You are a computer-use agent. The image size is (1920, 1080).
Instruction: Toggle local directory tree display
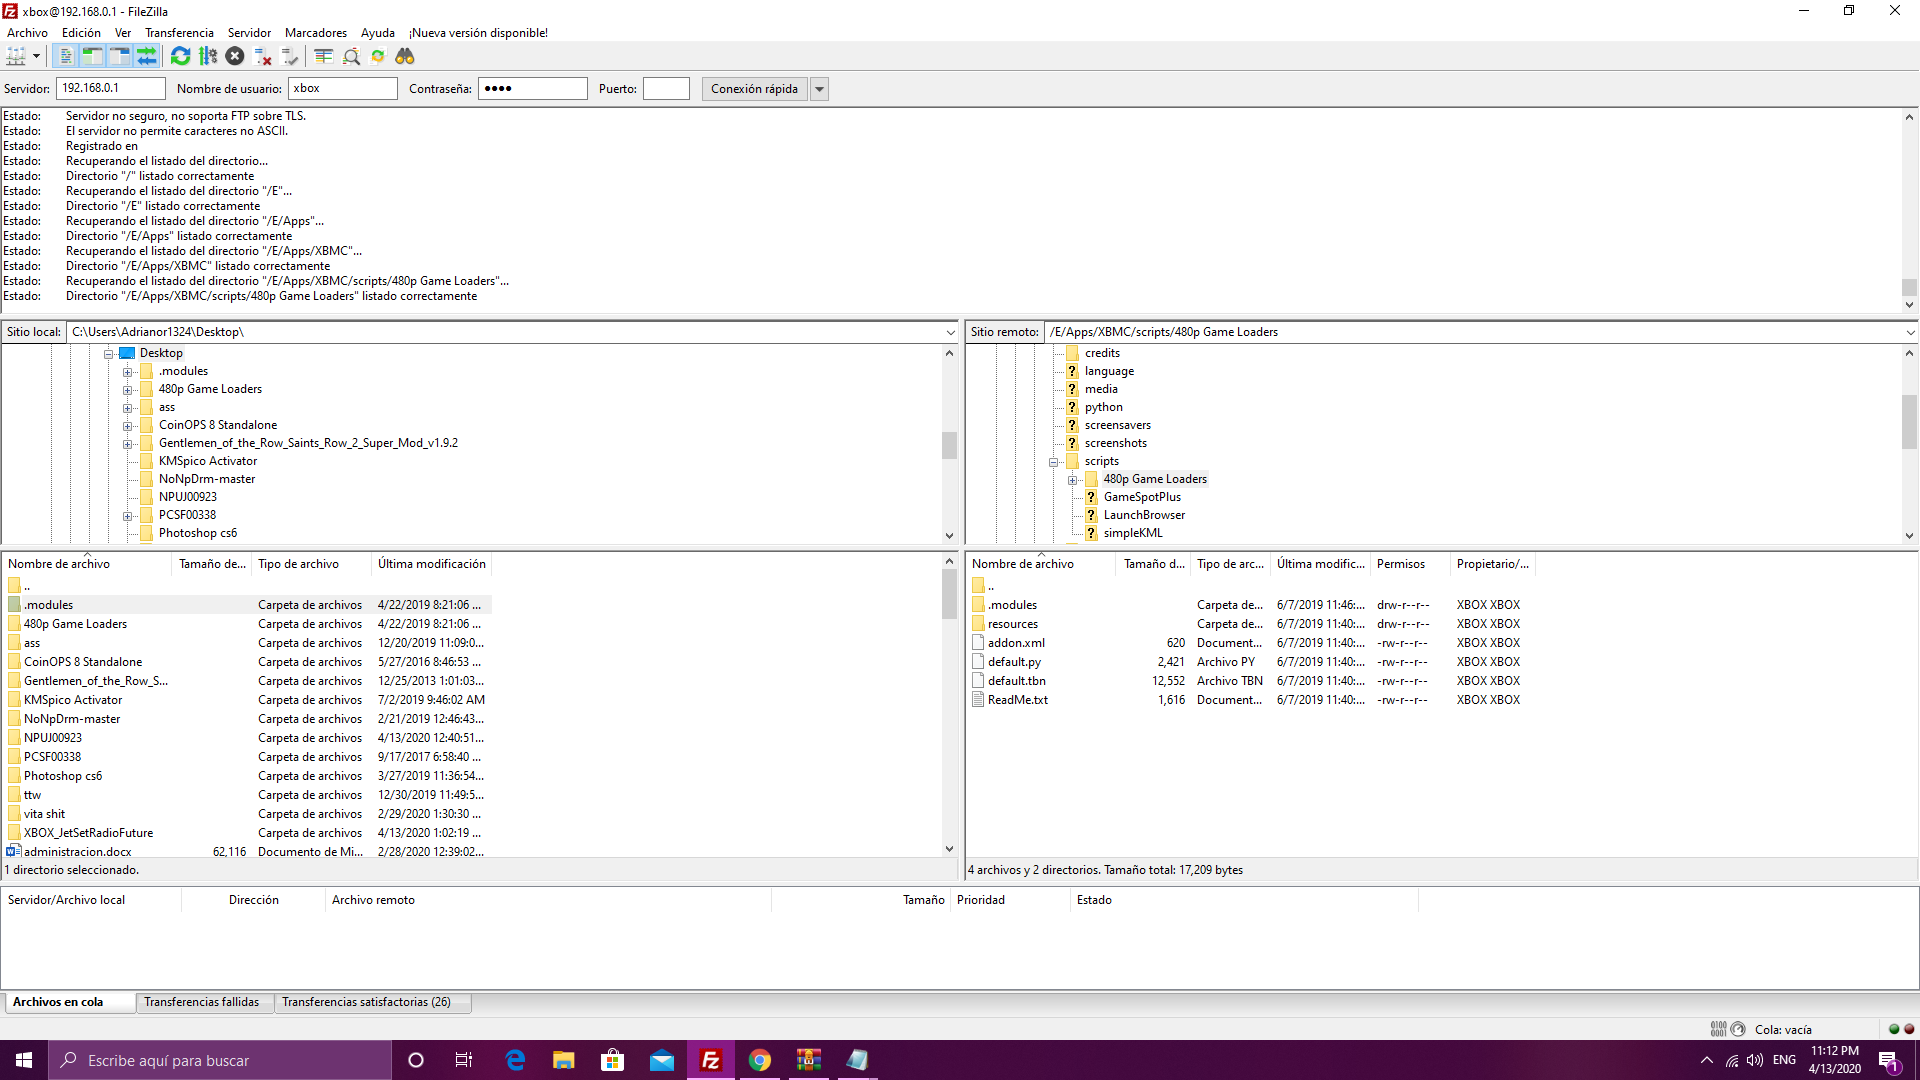click(93, 56)
